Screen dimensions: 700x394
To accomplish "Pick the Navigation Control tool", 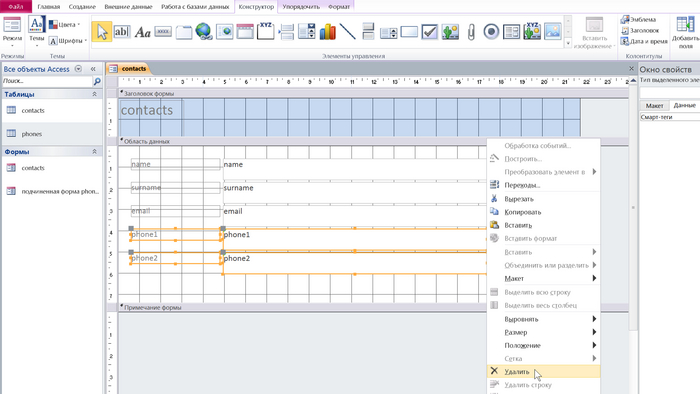I will click(x=245, y=32).
